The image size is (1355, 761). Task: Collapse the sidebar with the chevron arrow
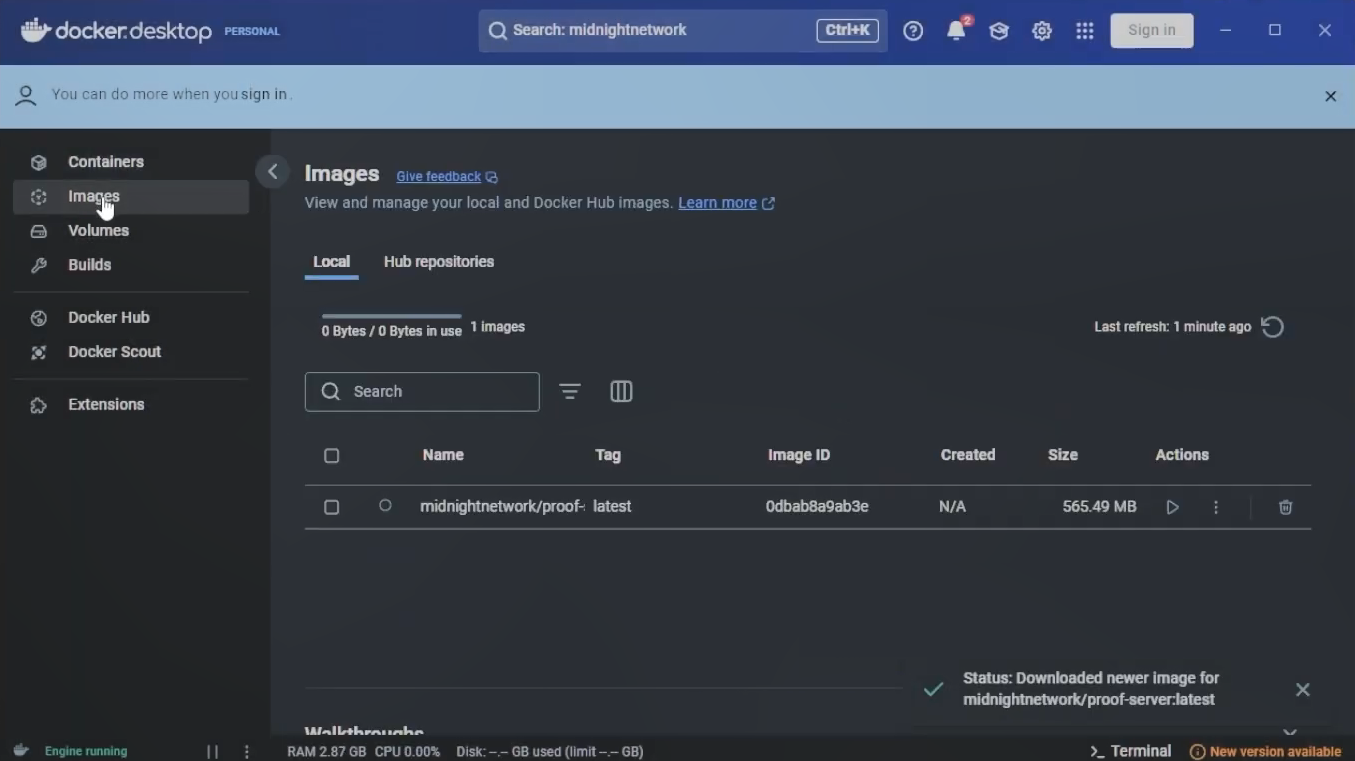tap(272, 171)
